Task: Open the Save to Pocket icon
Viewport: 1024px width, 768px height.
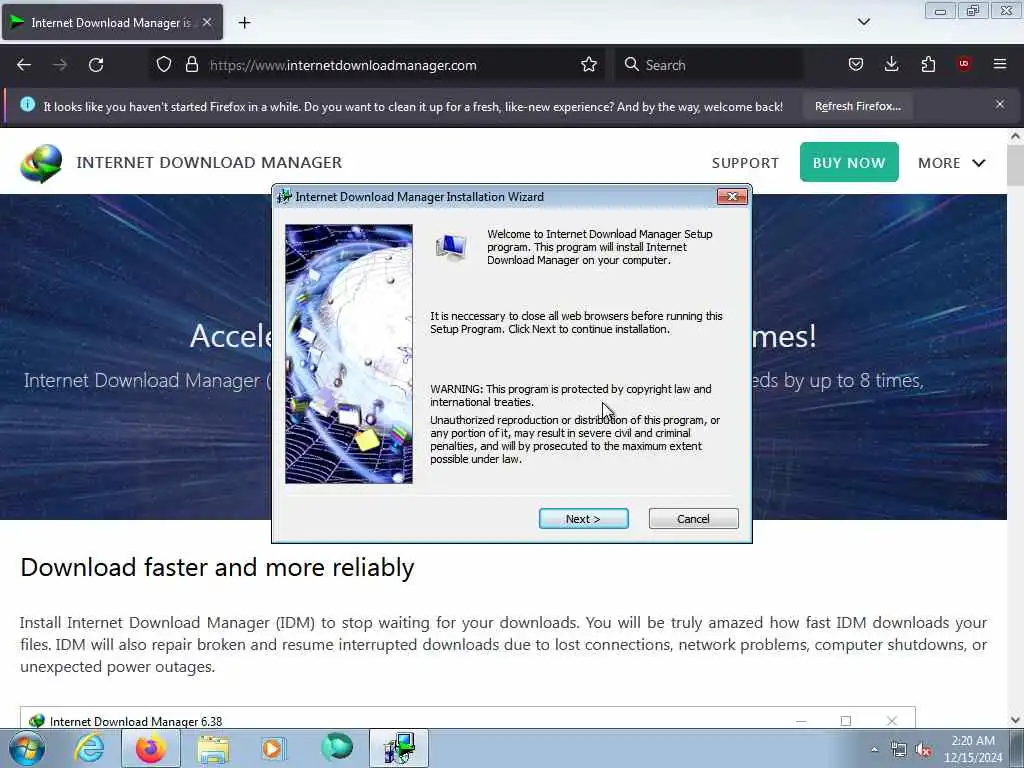Action: pyautogui.click(x=856, y=64)
